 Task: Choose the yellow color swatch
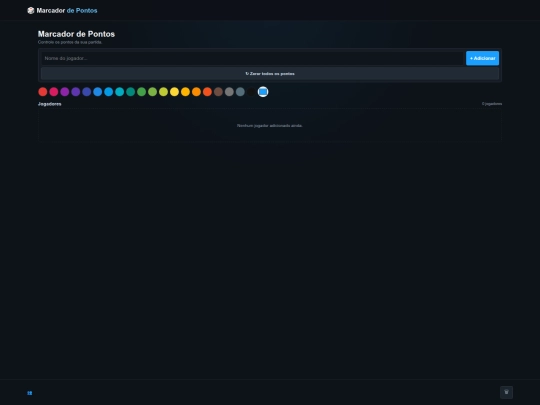[x=175, y=92]
